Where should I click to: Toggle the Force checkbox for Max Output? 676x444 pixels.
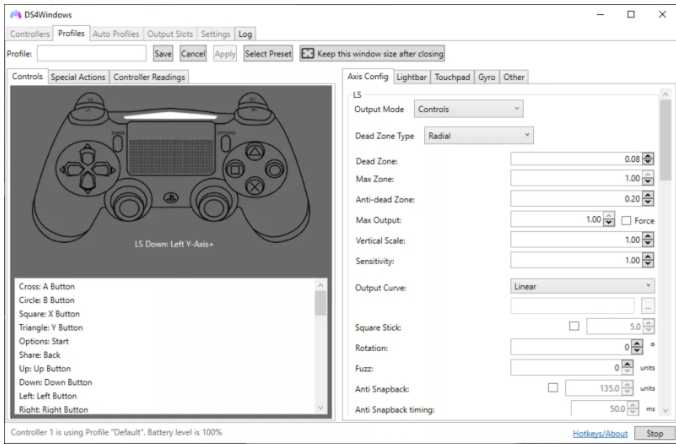tap(626, 221)
